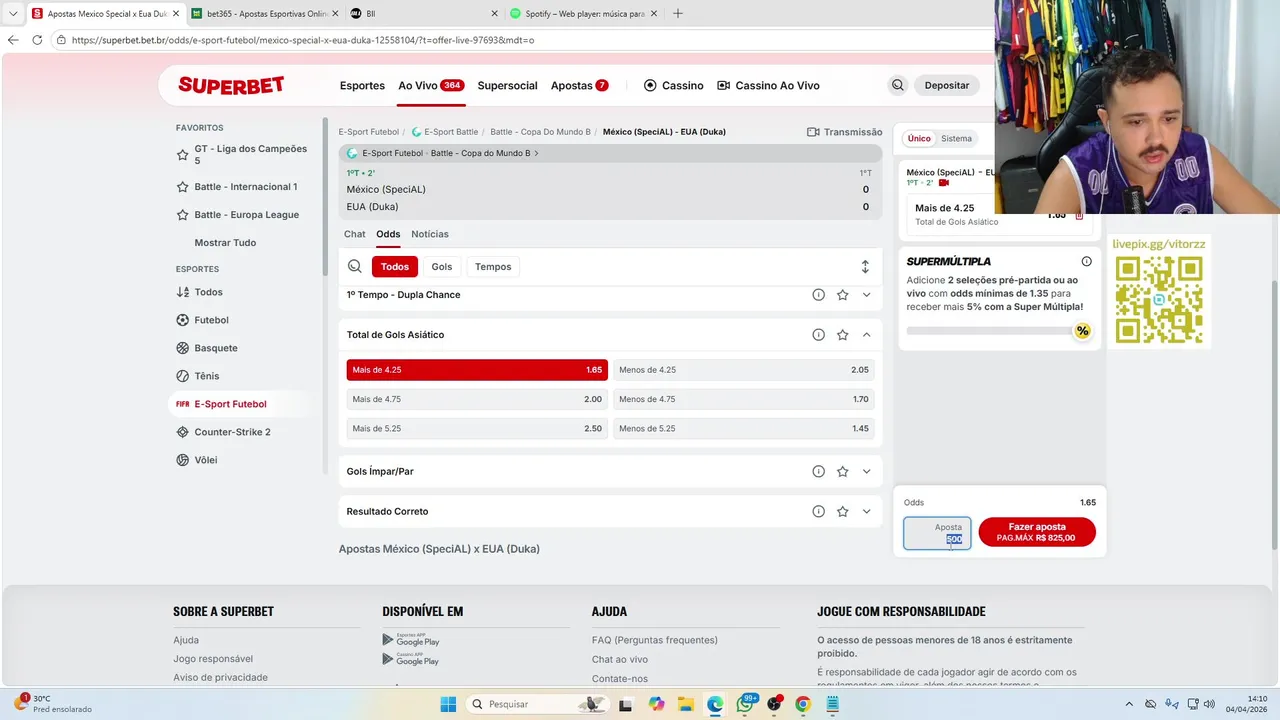The height and width of the screenshot is (720, 1280).
Task: Switch bet slip to Sistema mode
Action: tap(956, 139)
